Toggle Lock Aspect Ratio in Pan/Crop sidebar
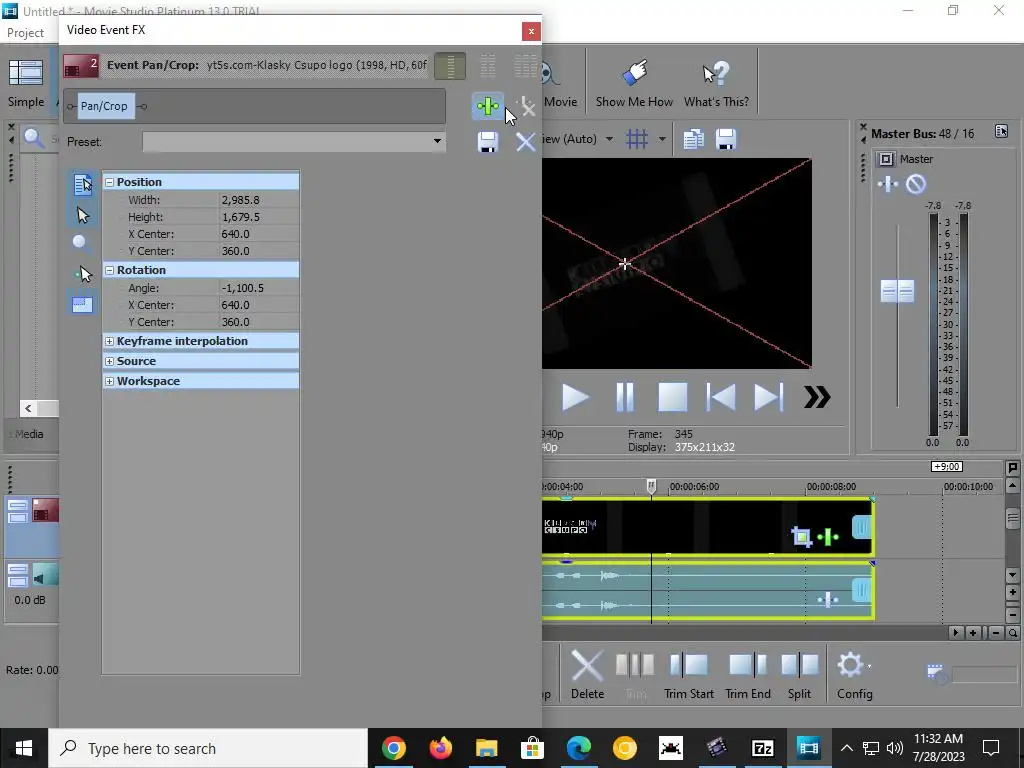 coord(82,304)
